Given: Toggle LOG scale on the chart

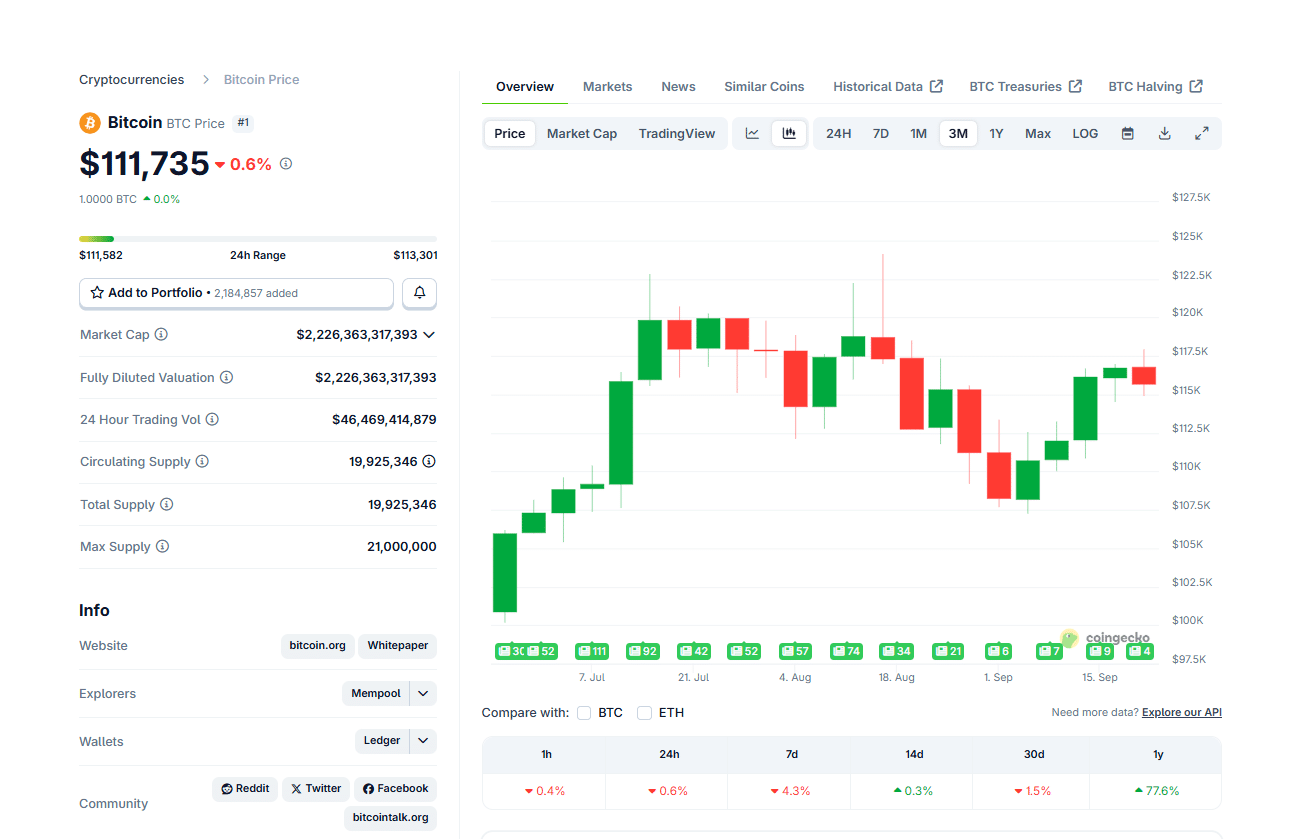Looking at the screenshot, I should pyautogui.click(x=1085, y=133).
